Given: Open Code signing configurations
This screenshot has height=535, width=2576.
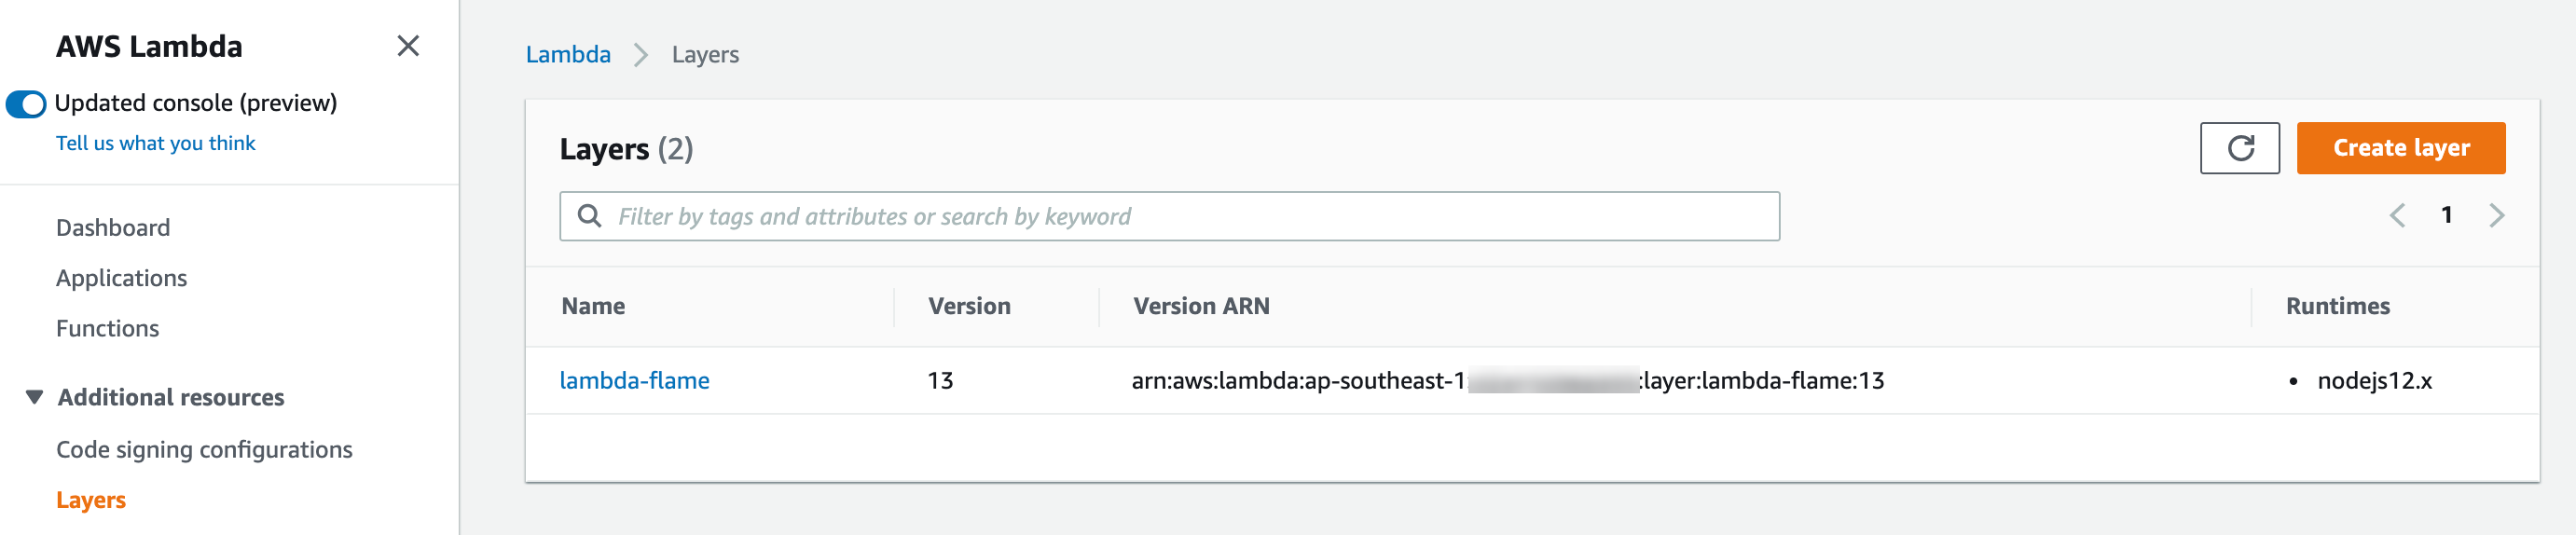Looking at the screenshot, I should pos(204,450).
